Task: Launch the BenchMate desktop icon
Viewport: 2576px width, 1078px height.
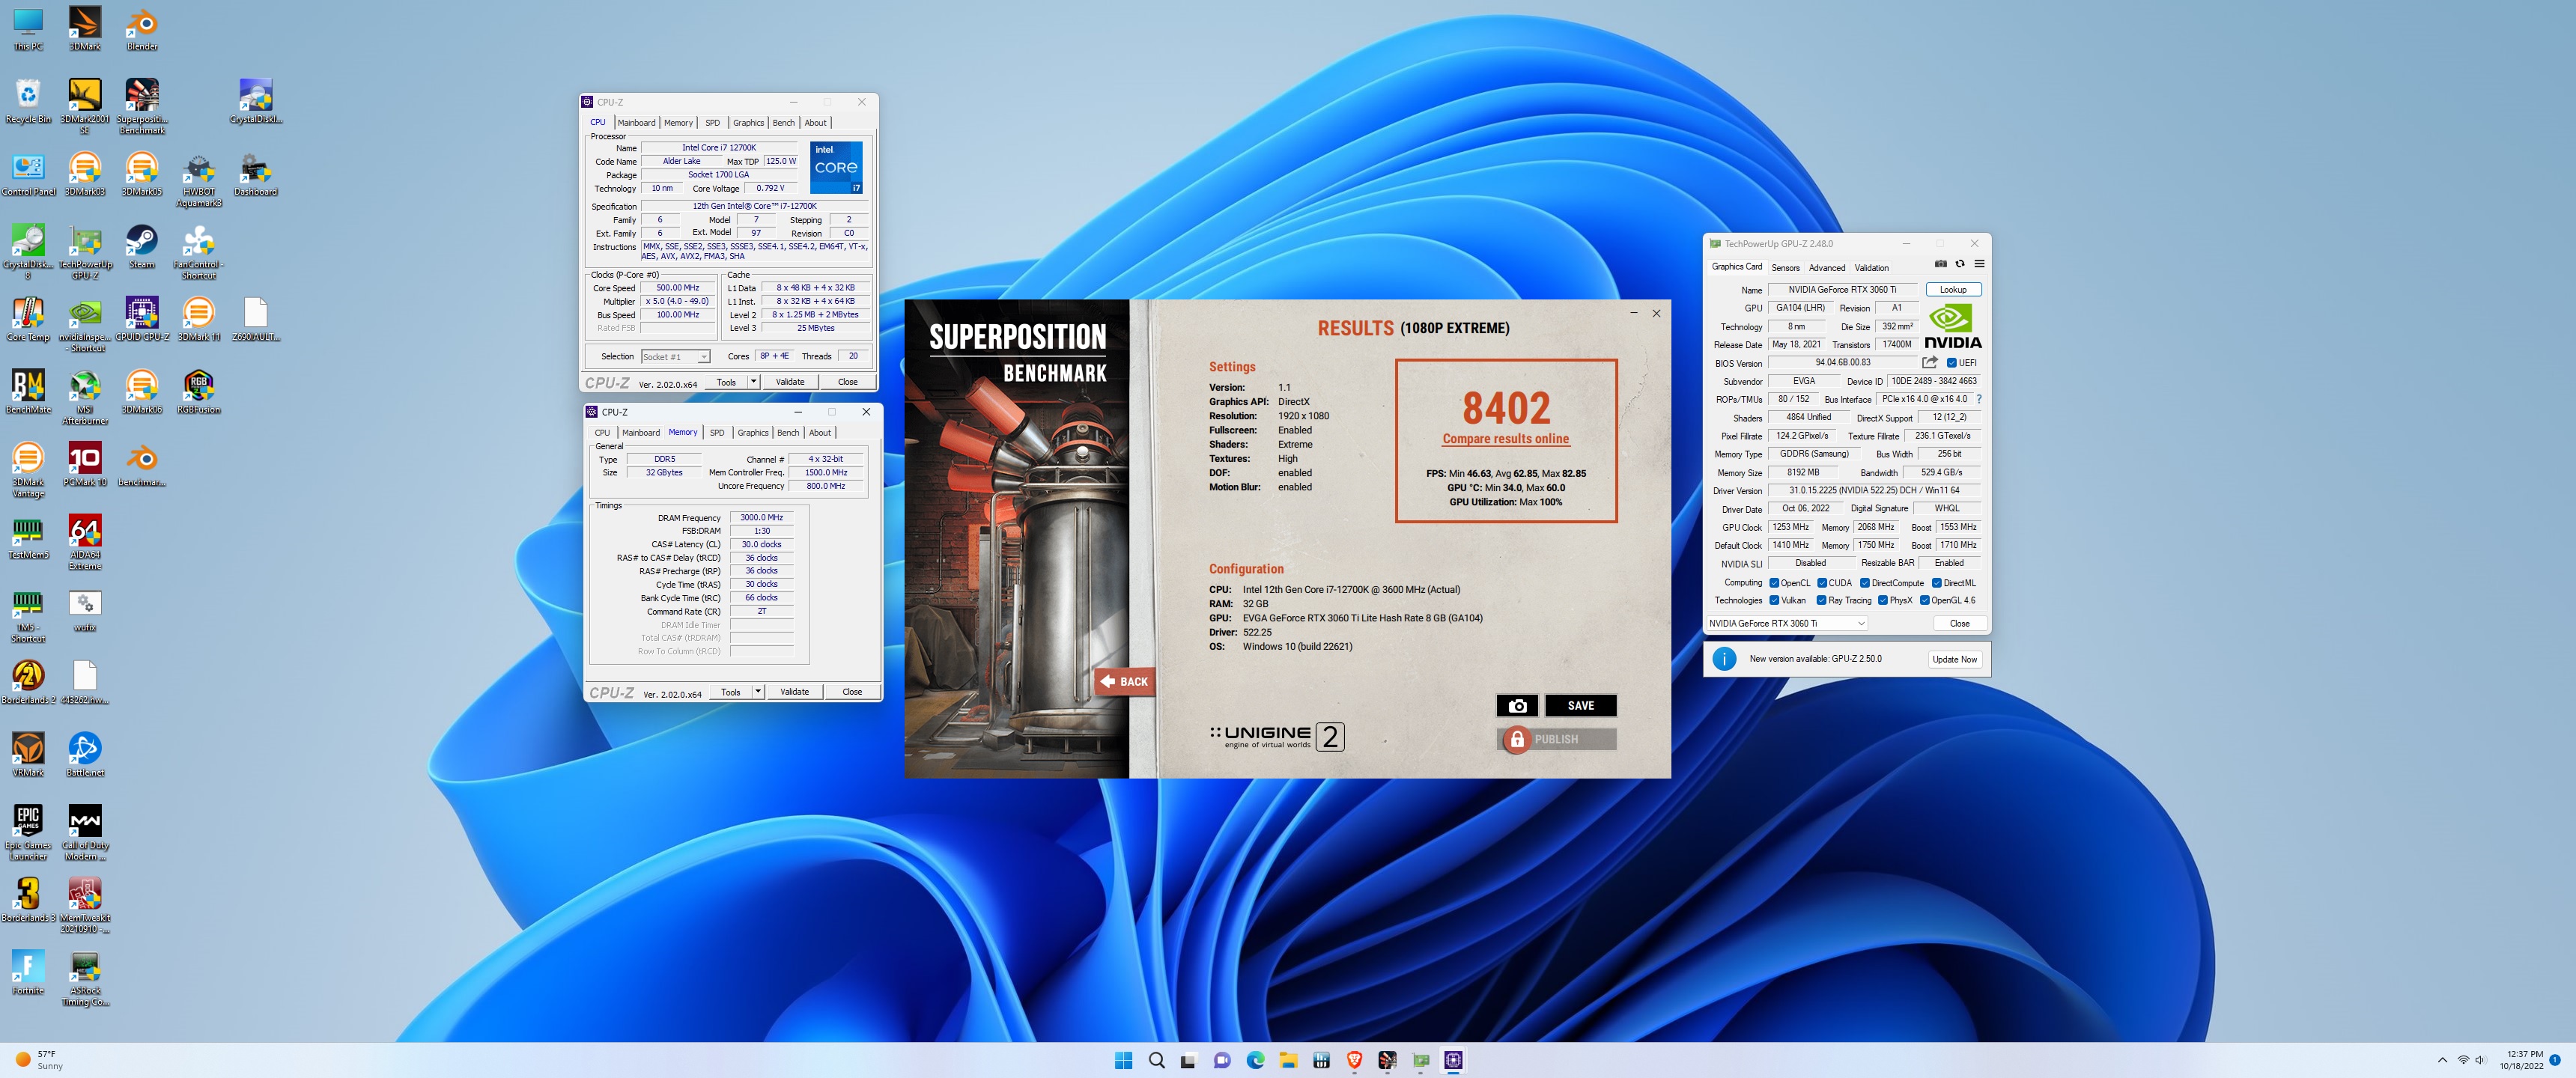Action: click(28, 392)
